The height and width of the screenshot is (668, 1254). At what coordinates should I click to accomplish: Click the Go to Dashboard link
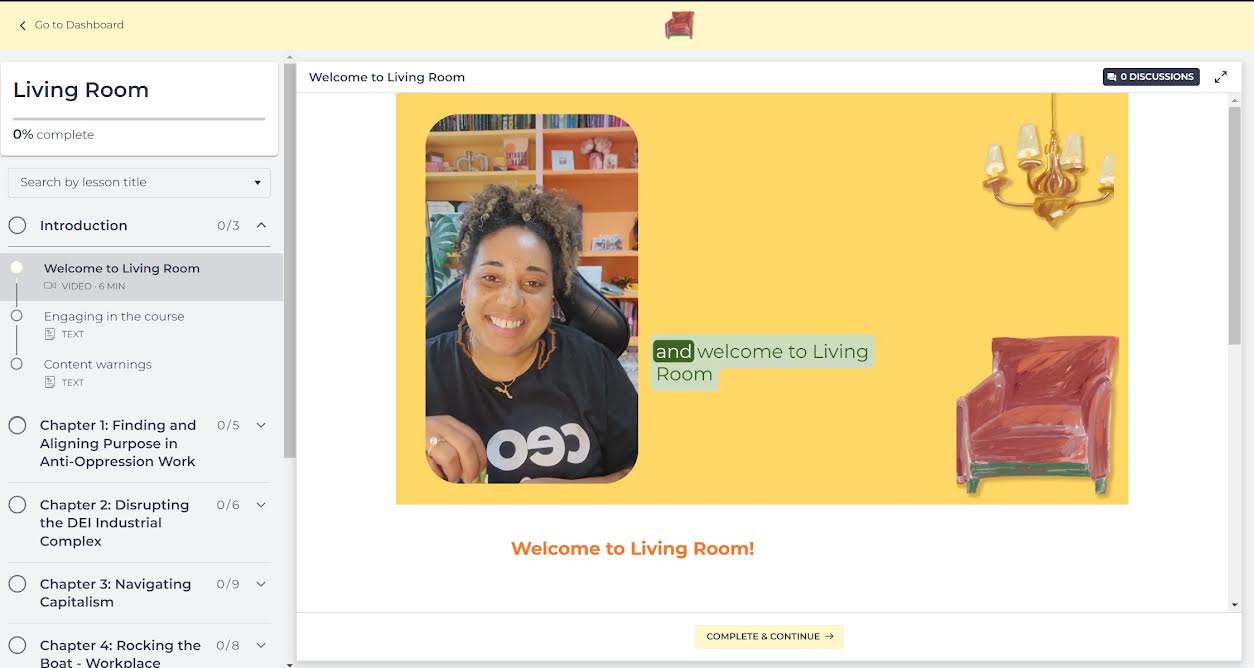[x=79, y=25]
